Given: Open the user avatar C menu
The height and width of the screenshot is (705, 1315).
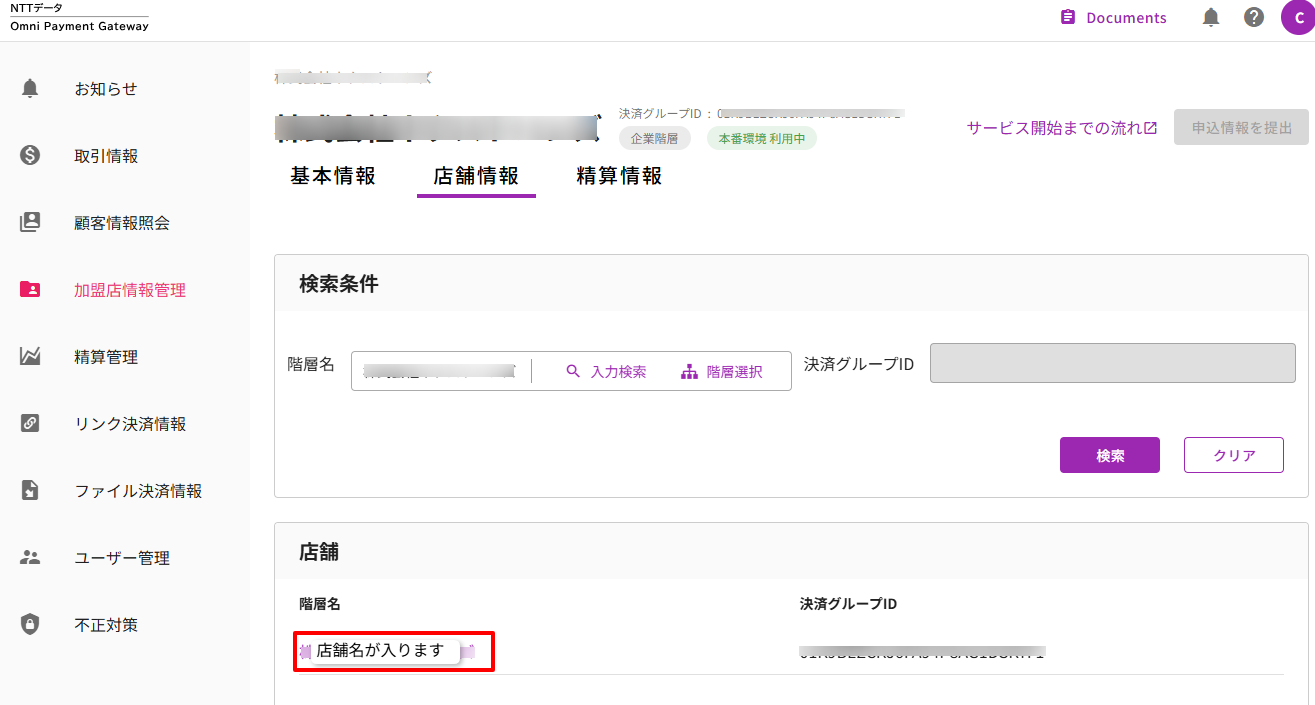Looking at the screenshot, I should (1297, 17).
